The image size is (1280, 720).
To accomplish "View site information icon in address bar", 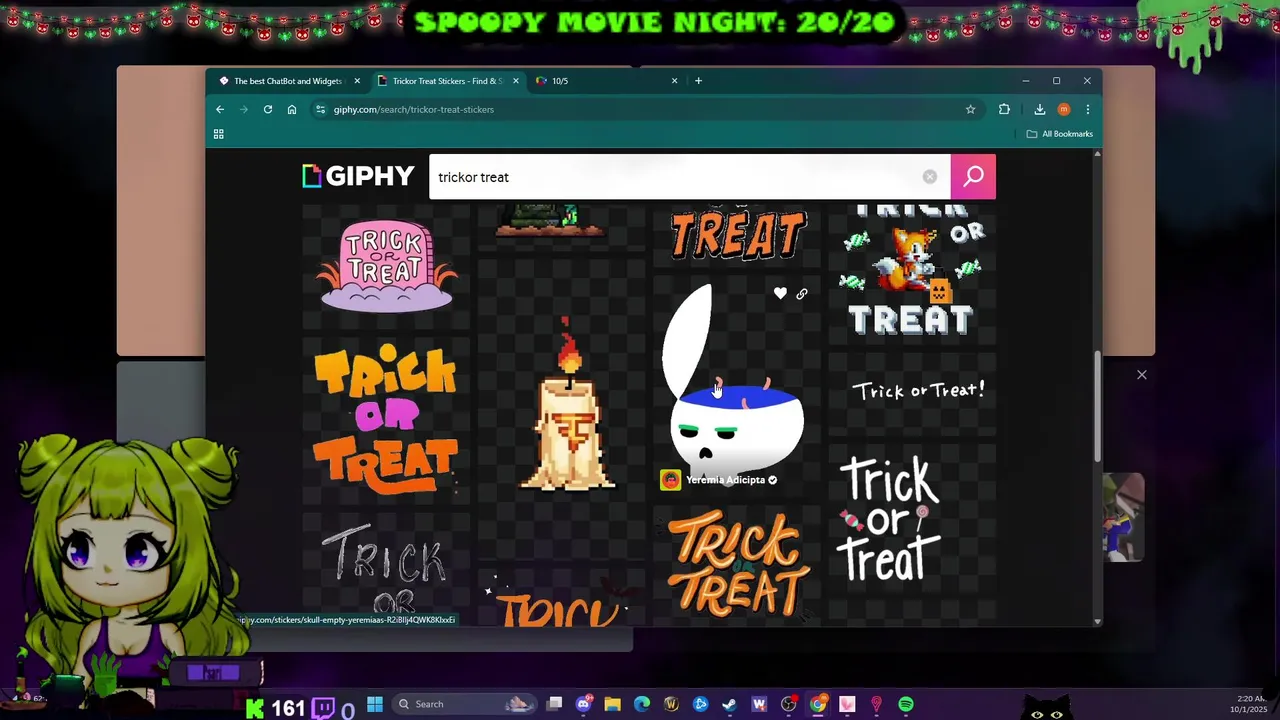I will [x=320, y=109].
